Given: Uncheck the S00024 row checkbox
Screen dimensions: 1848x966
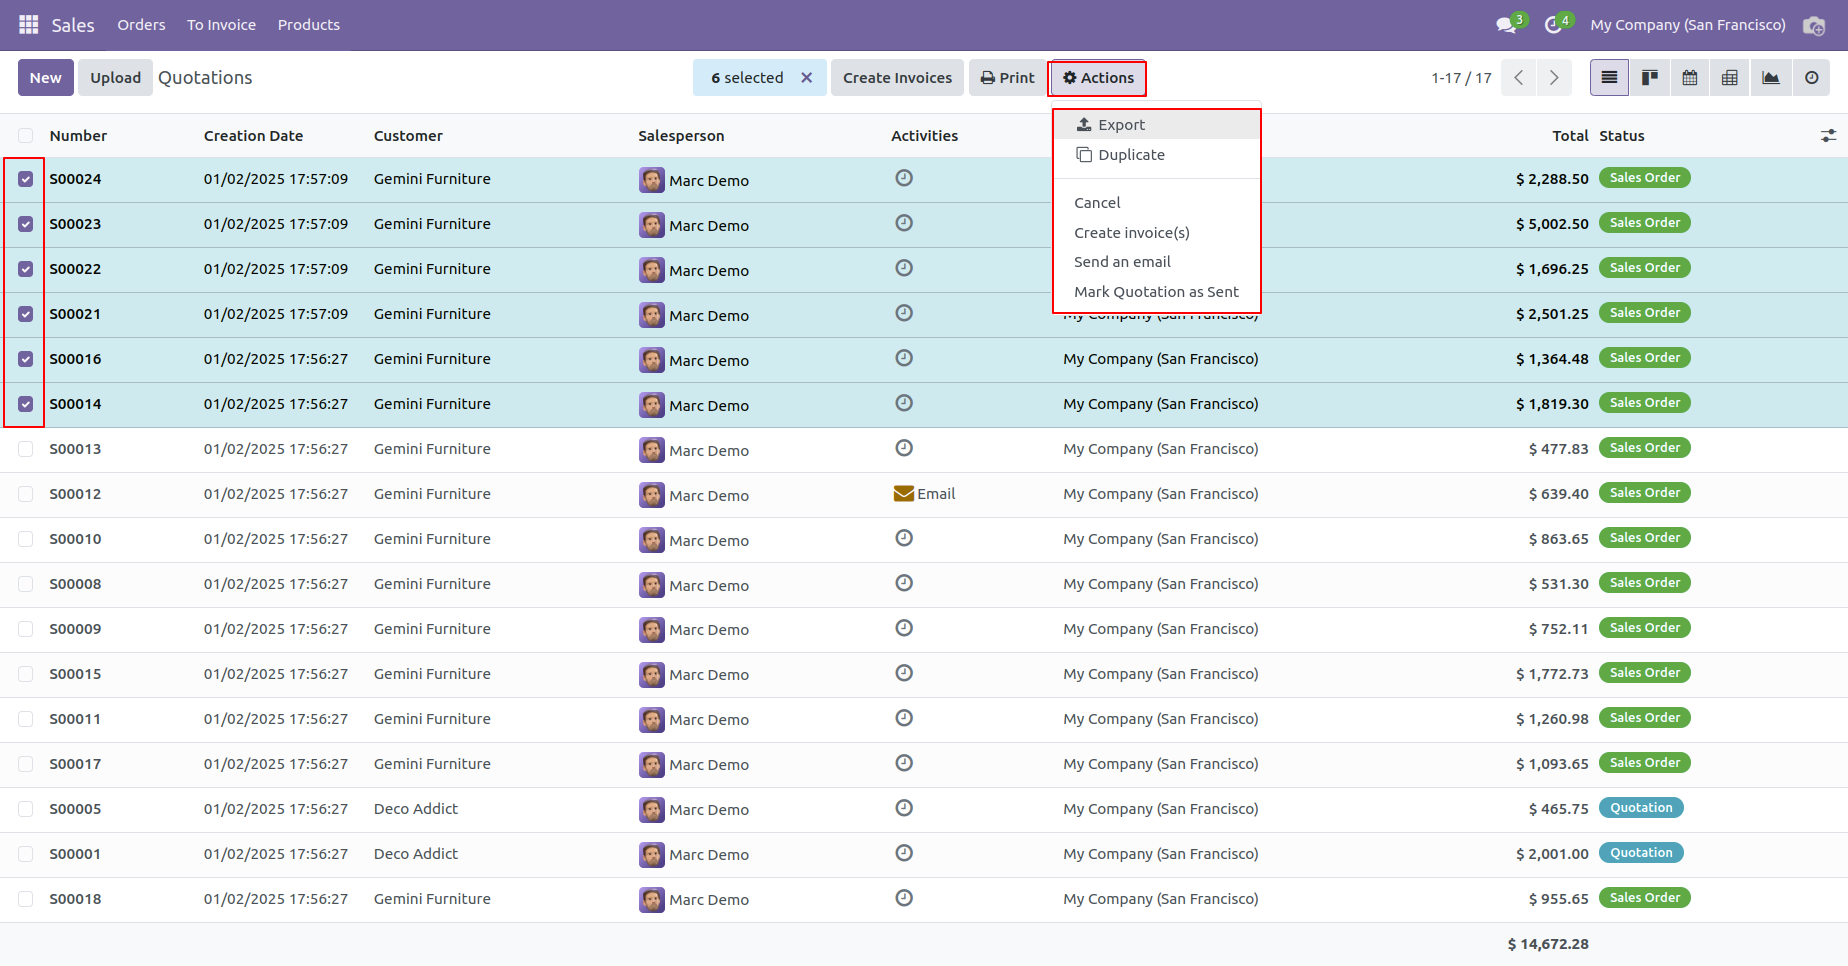Looking at the screenshot, I should [26, 179].
